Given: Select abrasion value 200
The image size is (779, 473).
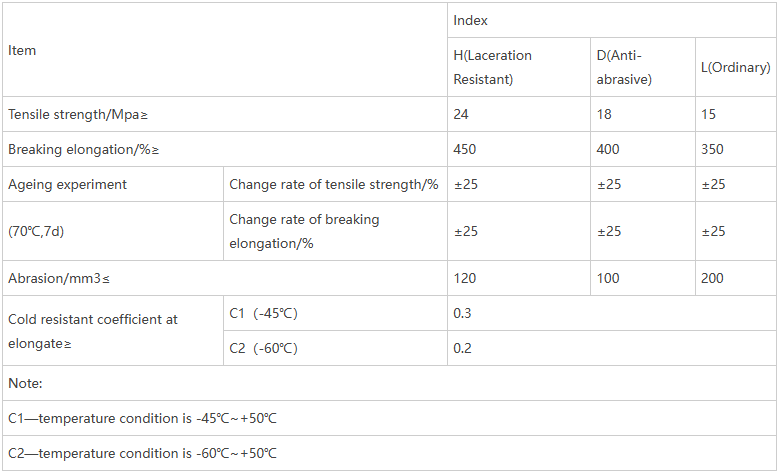Looking at the screenshot, I should [712, 278].
